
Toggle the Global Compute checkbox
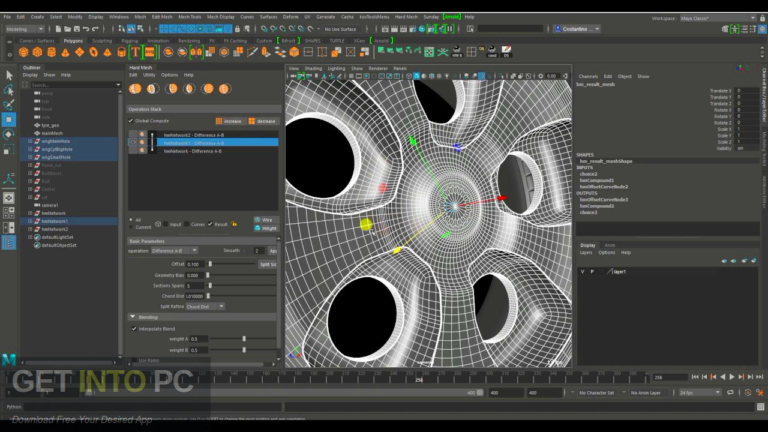[131, 121]
